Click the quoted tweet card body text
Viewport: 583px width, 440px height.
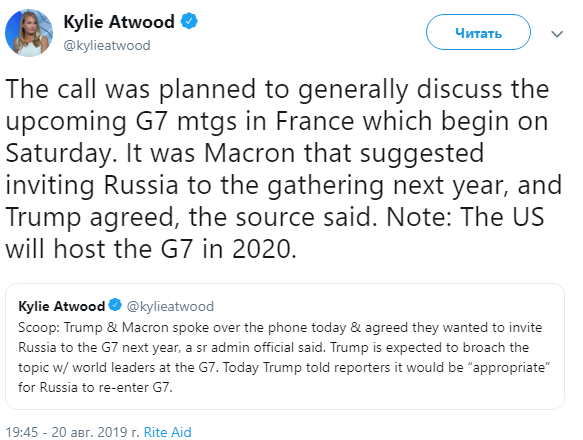click(284, 357)
